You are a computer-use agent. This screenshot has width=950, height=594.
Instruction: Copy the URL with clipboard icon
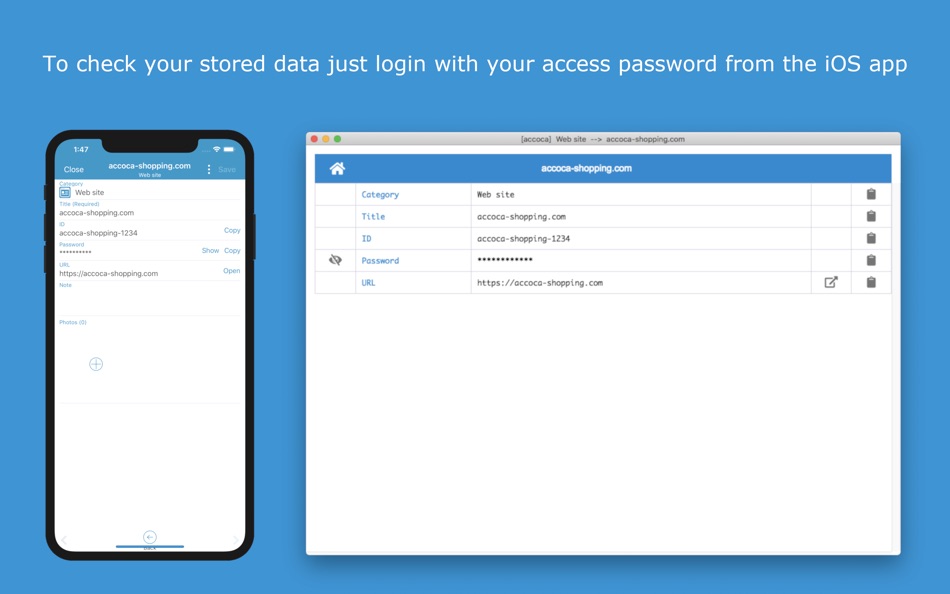click(871, 282)
